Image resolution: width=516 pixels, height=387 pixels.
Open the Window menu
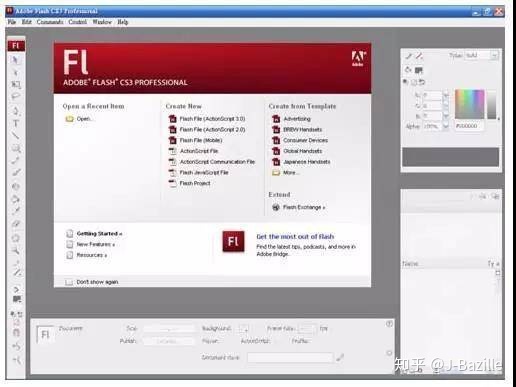pos(102,22)
